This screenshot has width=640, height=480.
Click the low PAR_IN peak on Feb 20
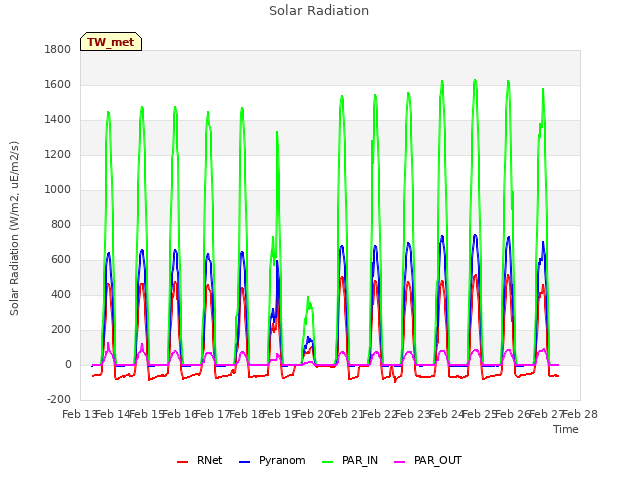click(308, 298)
